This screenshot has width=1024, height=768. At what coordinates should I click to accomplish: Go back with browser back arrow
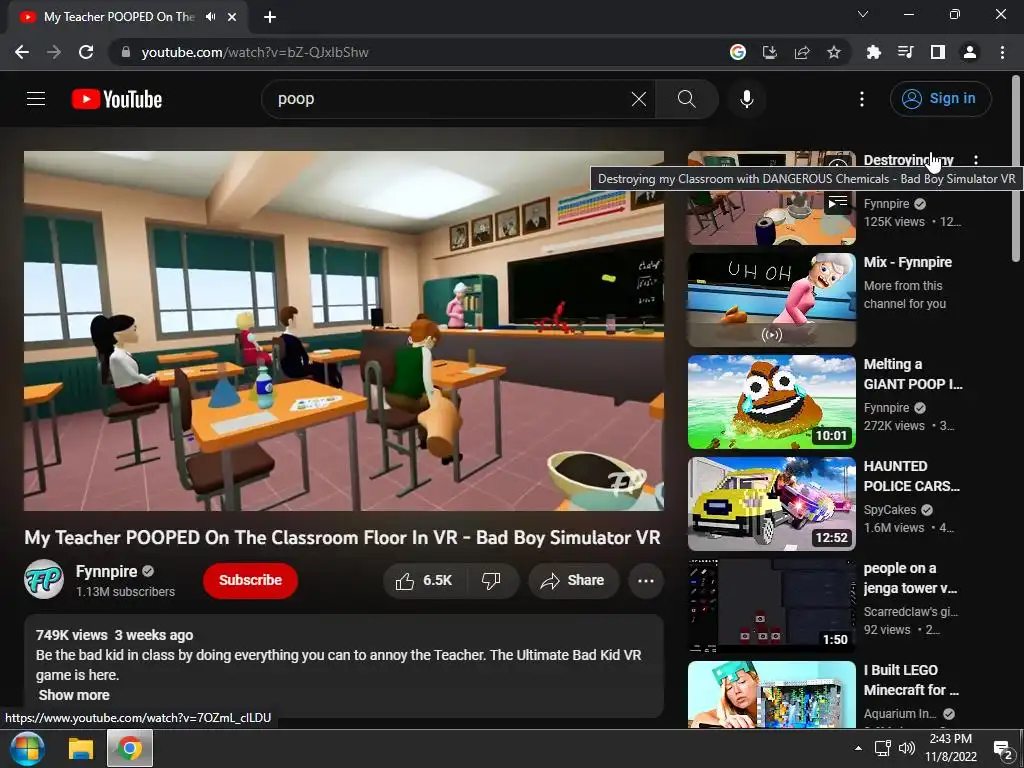point(22,52)
